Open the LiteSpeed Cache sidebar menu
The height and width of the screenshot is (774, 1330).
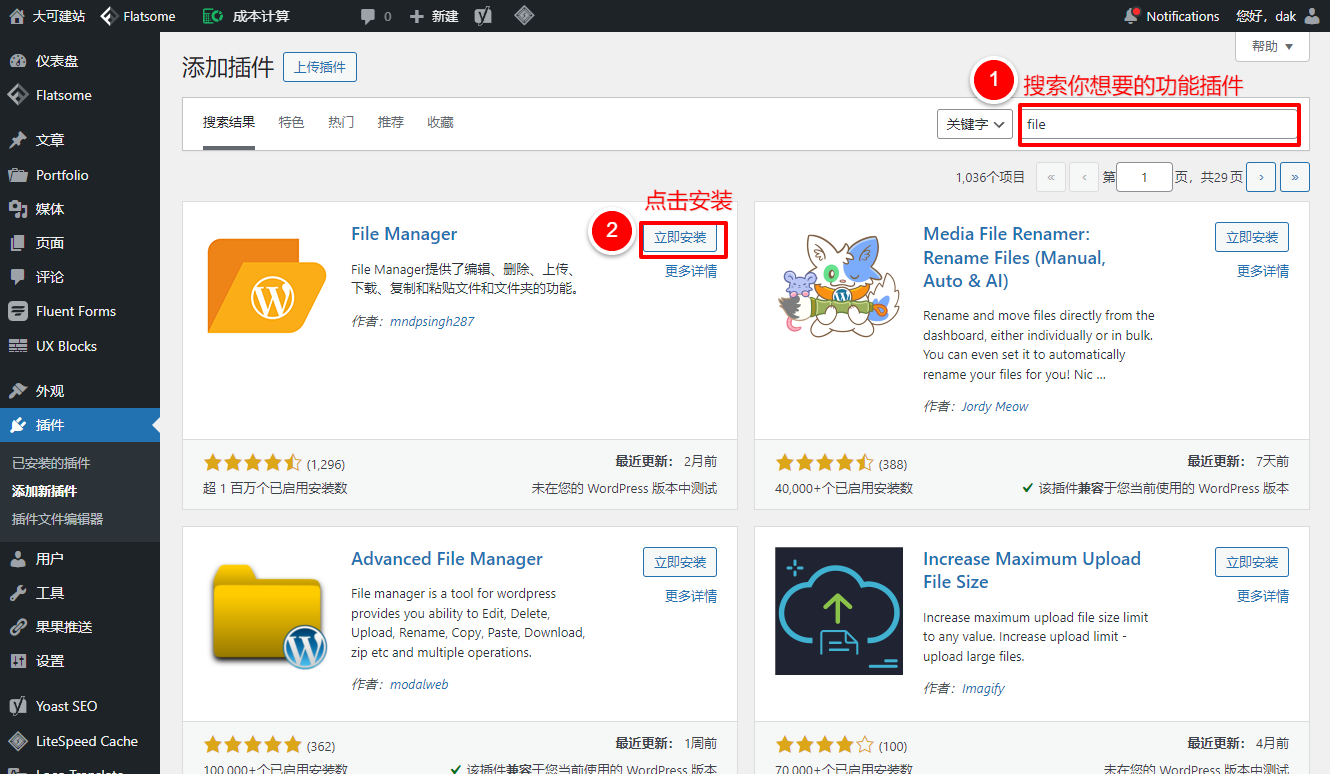coord(86,741)
